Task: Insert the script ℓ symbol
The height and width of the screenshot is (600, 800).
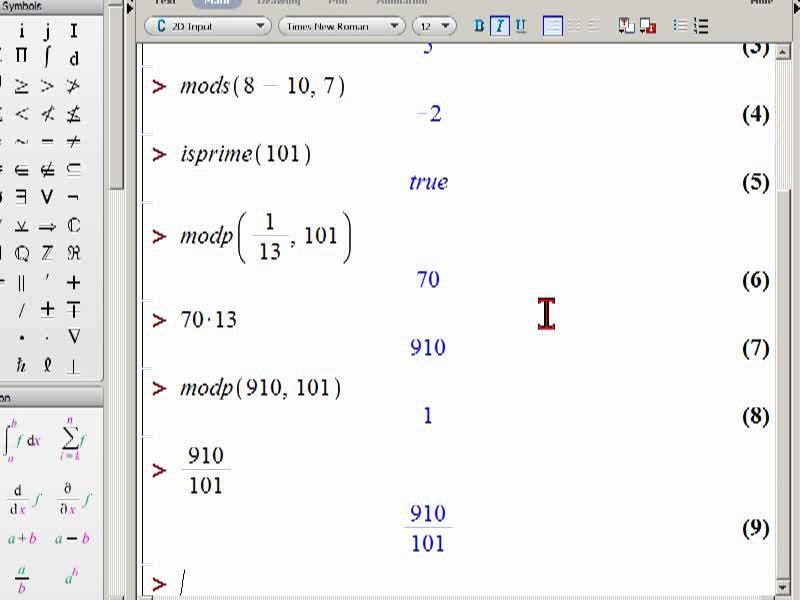Action: coord(47,365)
